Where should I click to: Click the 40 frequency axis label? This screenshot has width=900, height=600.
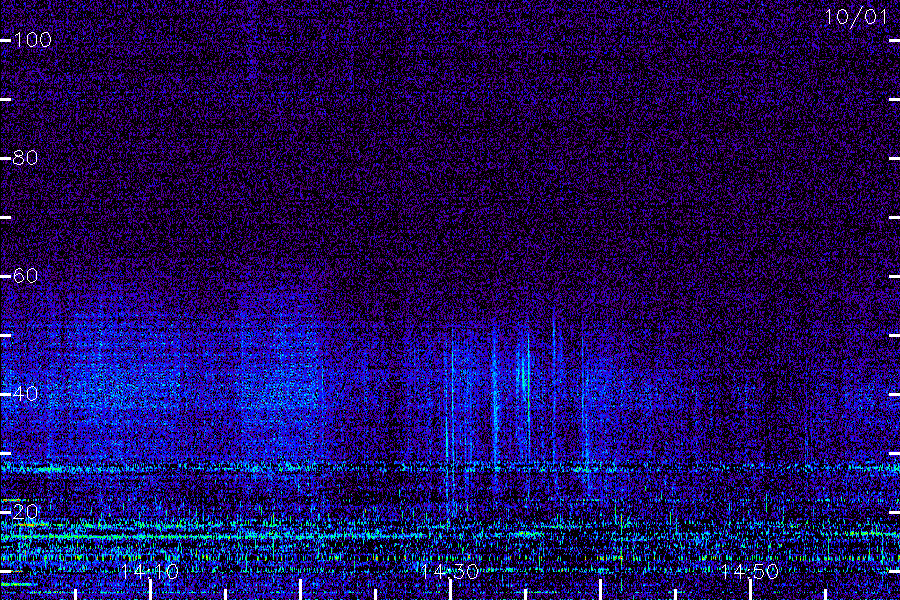pos(25,394)
